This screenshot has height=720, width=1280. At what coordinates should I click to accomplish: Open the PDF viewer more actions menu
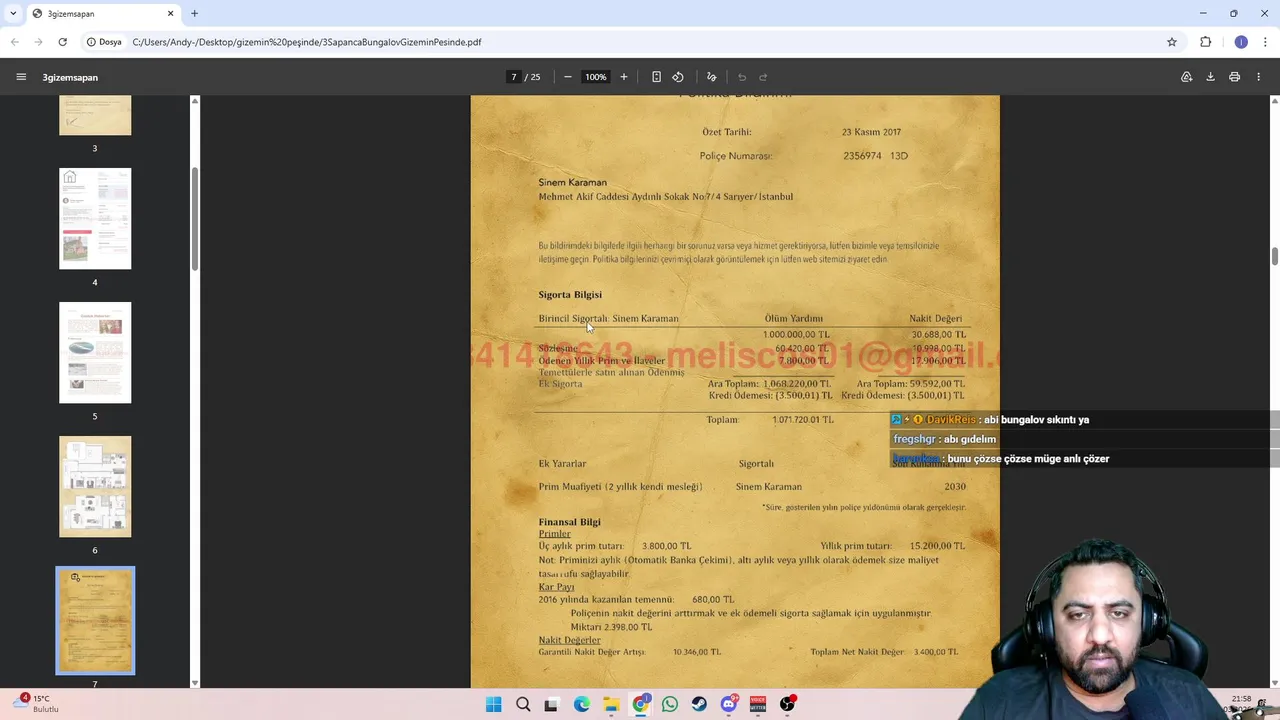pos(1259,77)
